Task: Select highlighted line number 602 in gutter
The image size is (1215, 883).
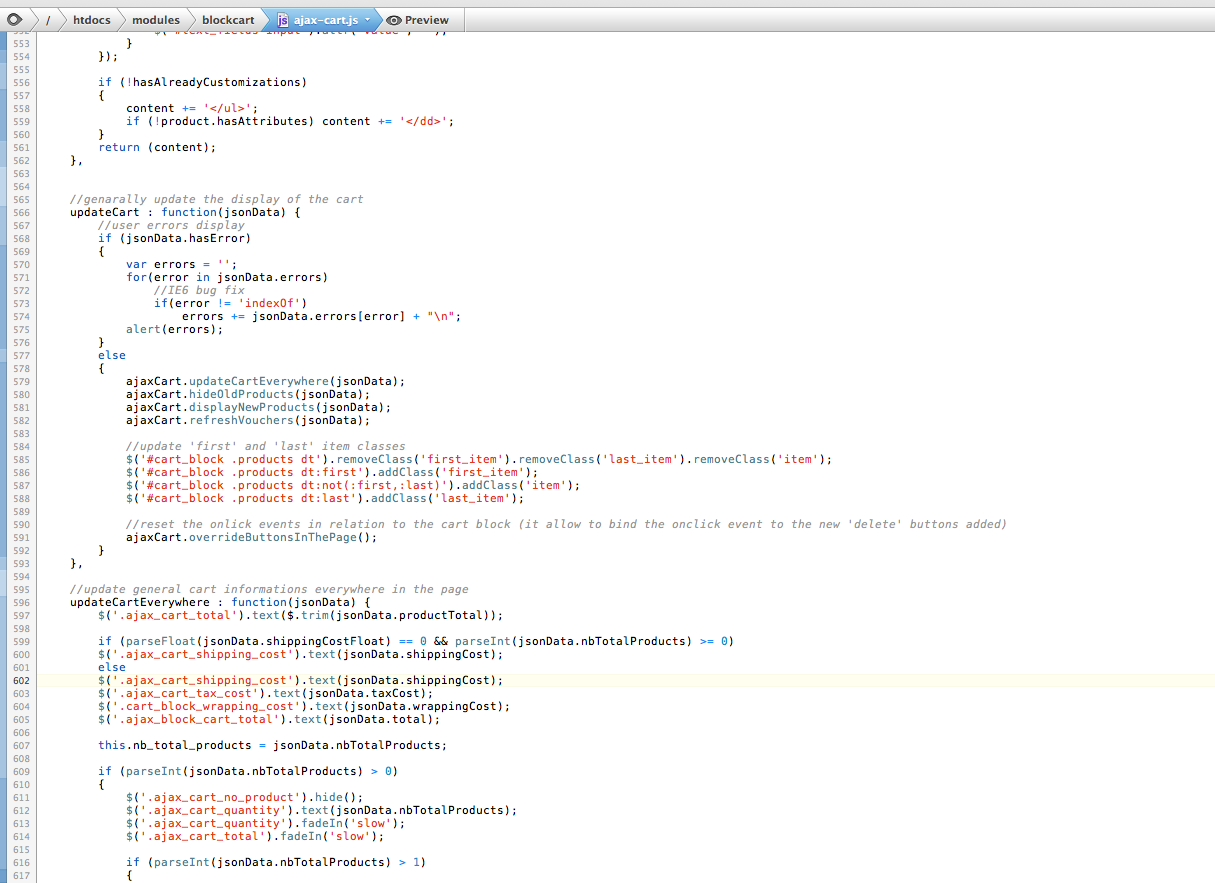Action: coord(21,680)
